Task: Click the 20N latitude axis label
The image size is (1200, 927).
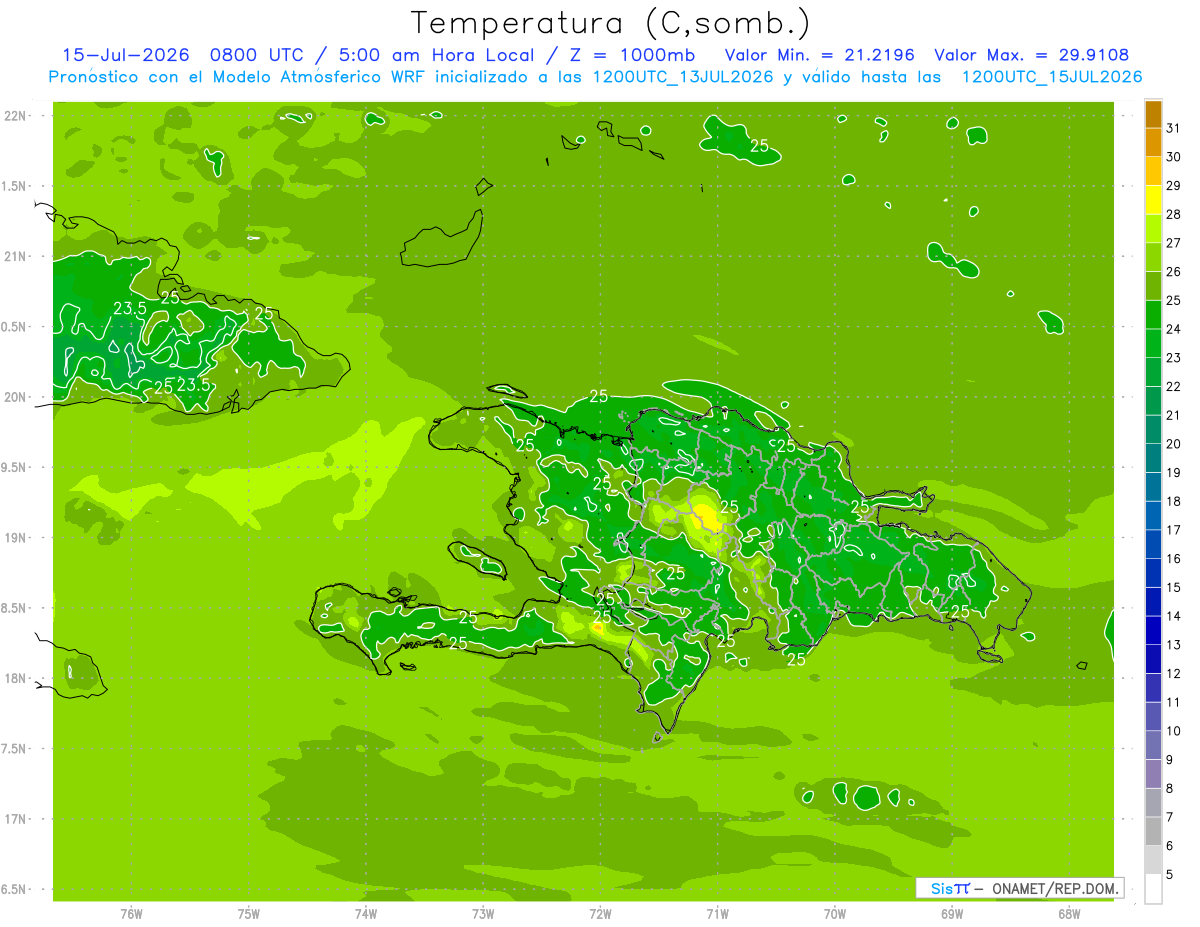Action: pyautogui.click(x=16, y=397)
